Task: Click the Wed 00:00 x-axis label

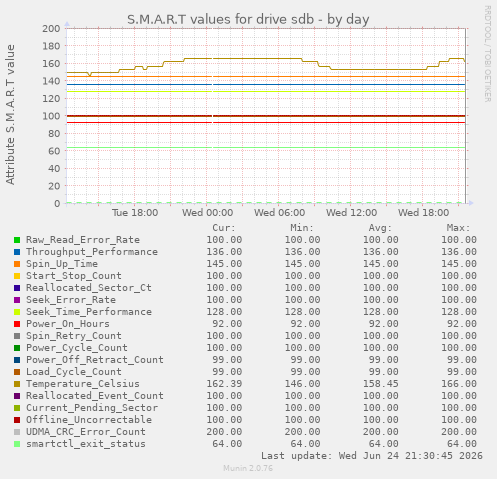Action: tap(207, 213)
